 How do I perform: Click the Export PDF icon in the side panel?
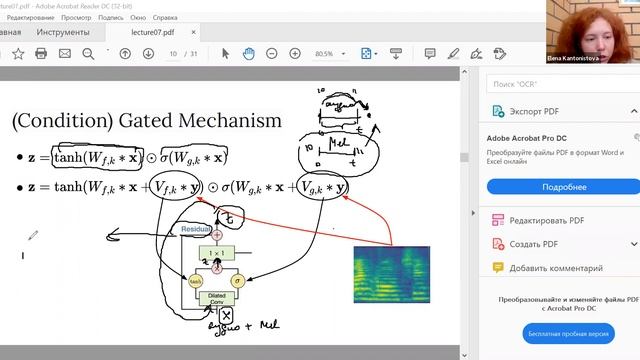click(498, 111)
